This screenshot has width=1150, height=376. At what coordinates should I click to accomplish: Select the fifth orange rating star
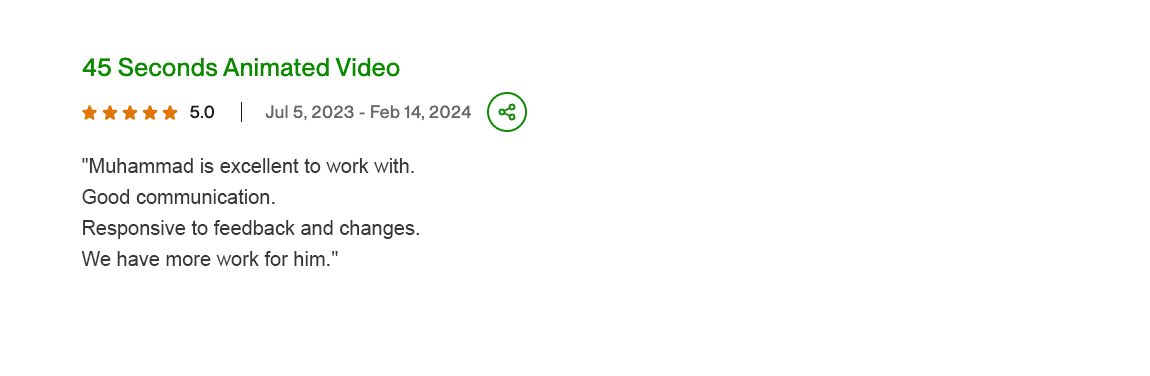(x=169, y=112)
